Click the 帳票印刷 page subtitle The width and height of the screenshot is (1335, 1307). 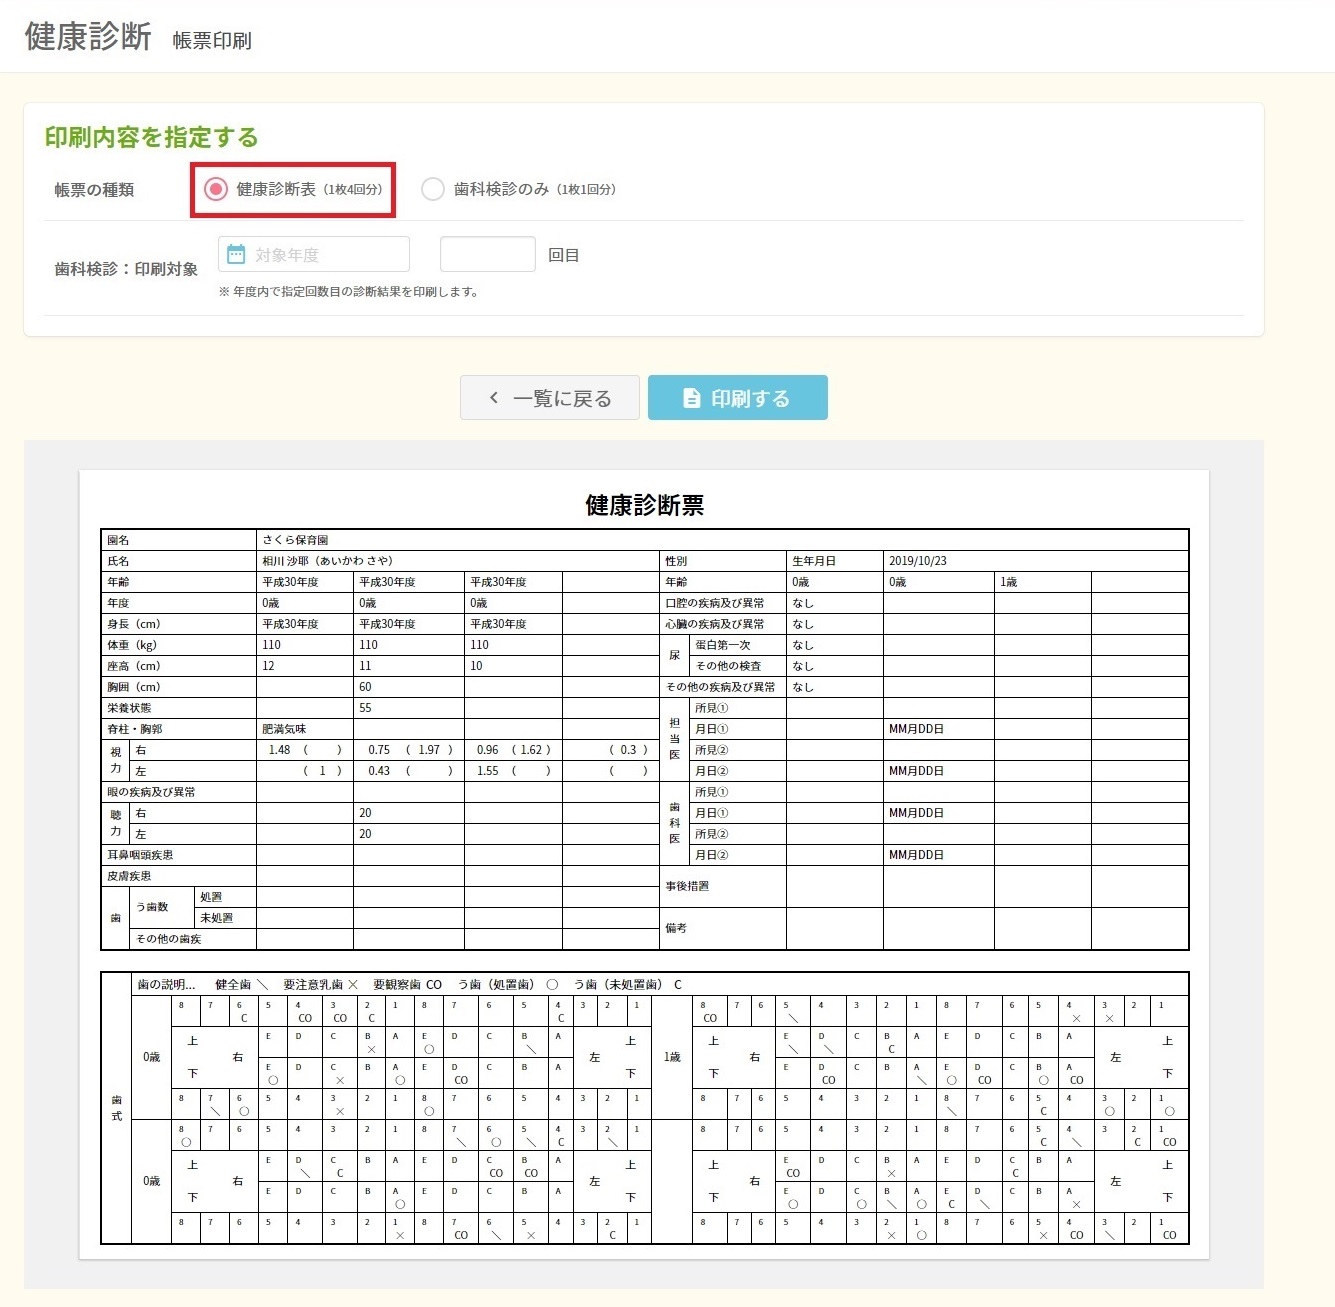(212, 41)
